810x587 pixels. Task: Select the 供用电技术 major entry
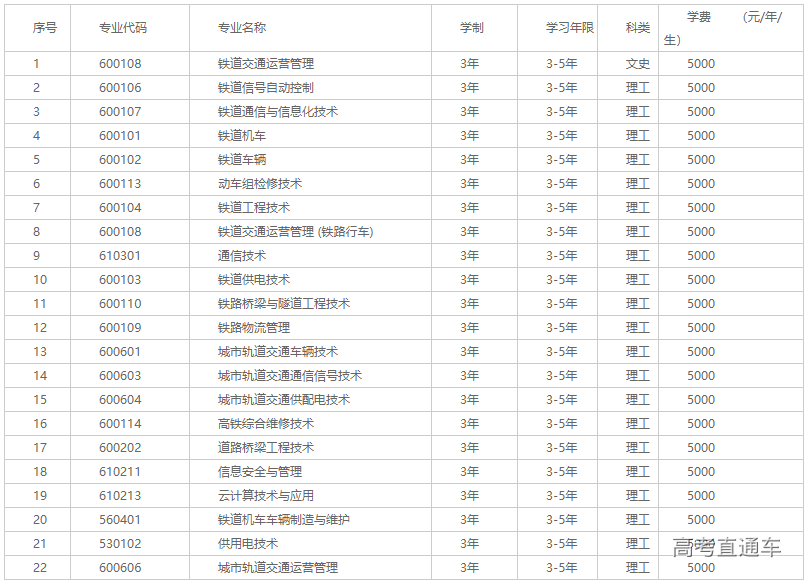tap(244, 543)
